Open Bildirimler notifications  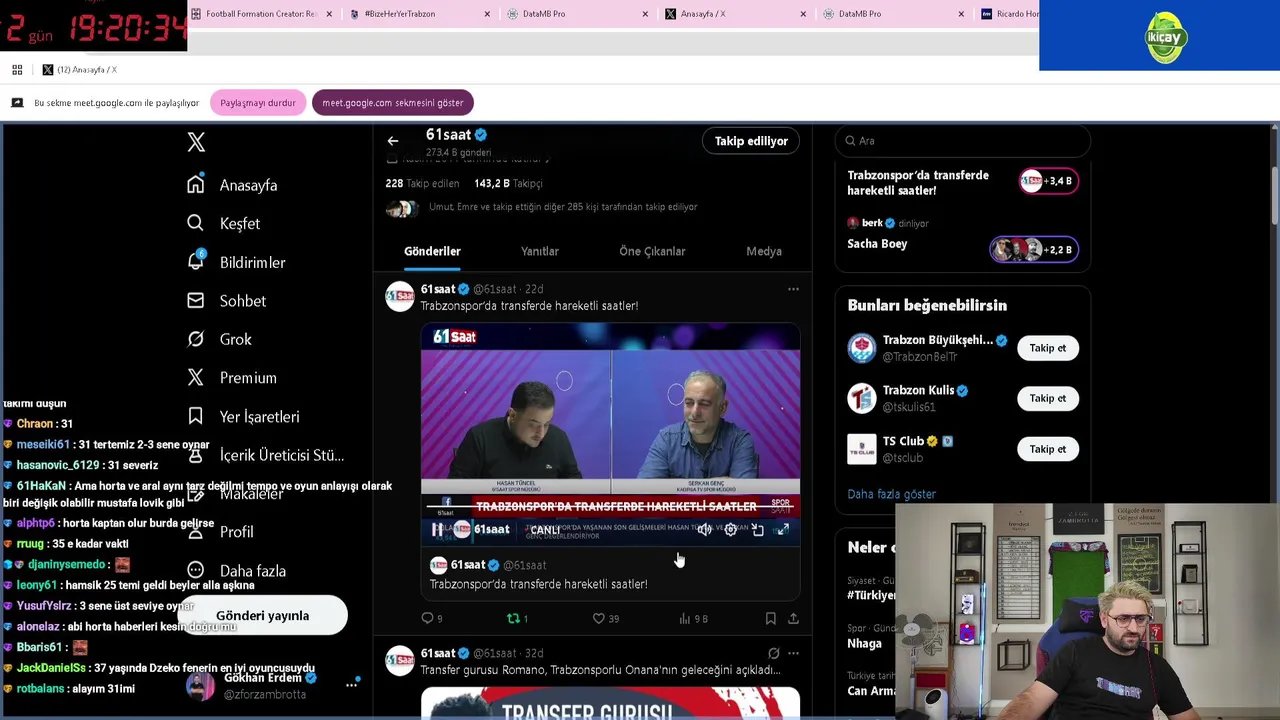236,262
